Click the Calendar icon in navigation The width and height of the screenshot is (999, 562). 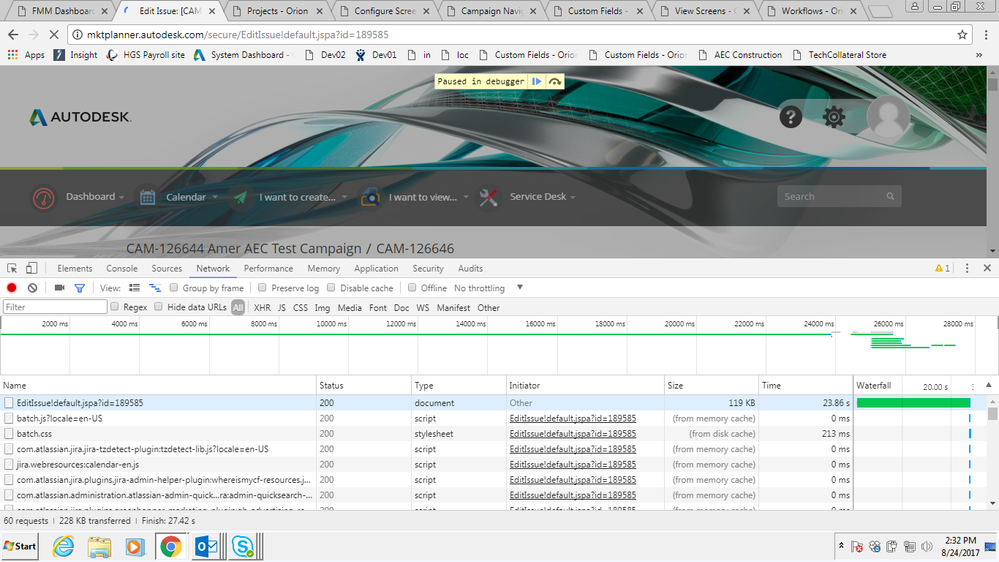click(147, 198)
